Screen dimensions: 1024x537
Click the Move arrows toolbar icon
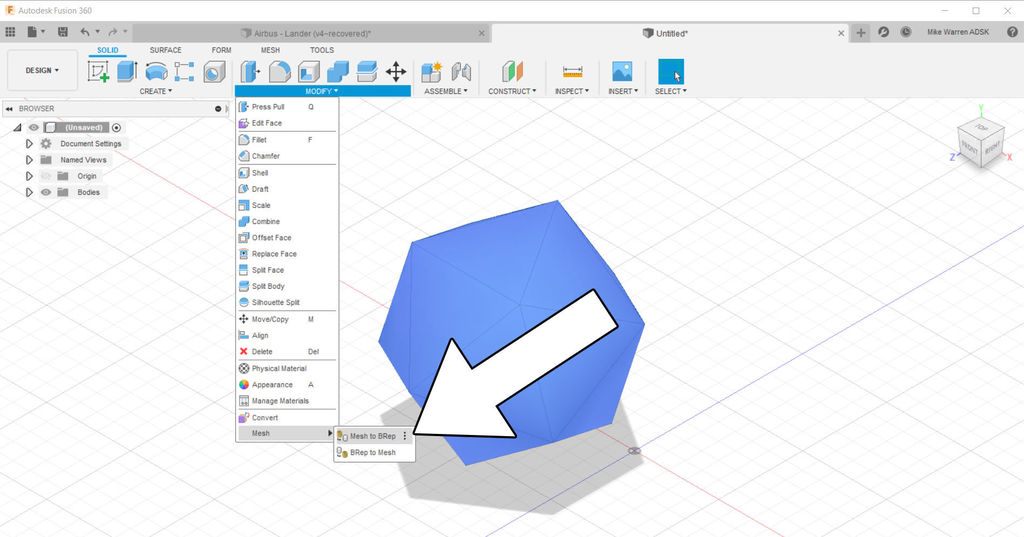[396, 71]
